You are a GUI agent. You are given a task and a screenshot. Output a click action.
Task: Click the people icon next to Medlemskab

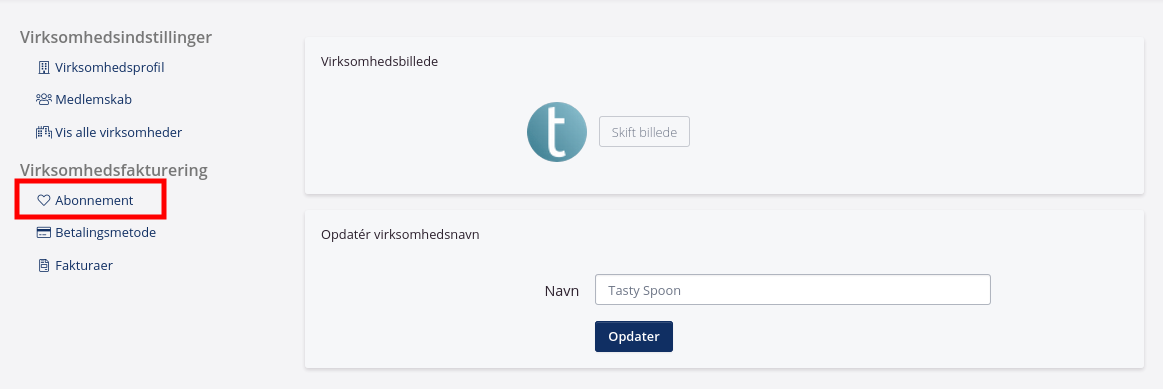click(44, 99)
